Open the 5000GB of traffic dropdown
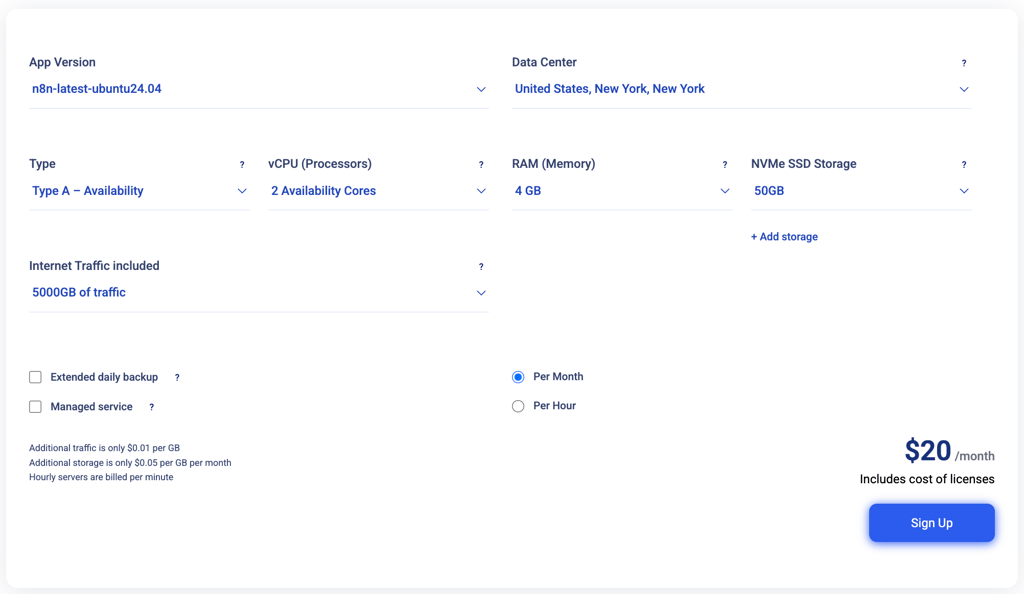The image size is (1024, 594). [259, 293]
